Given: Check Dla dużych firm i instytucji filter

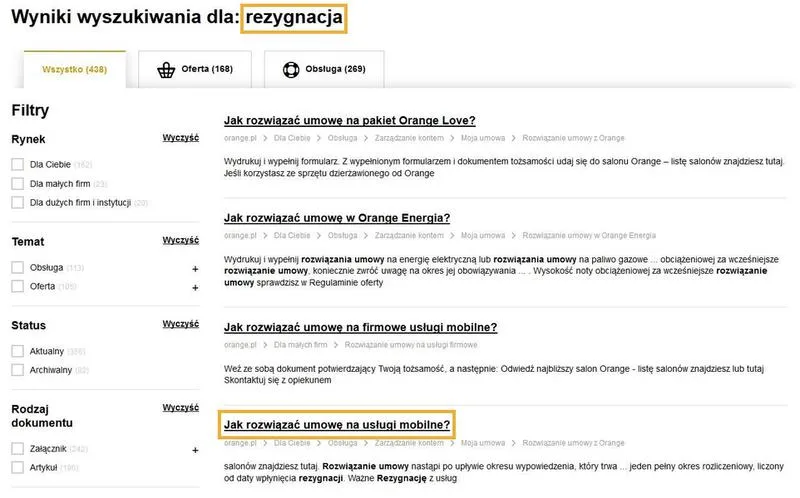Looking at the screenshot, I should (x=18, y=203).
